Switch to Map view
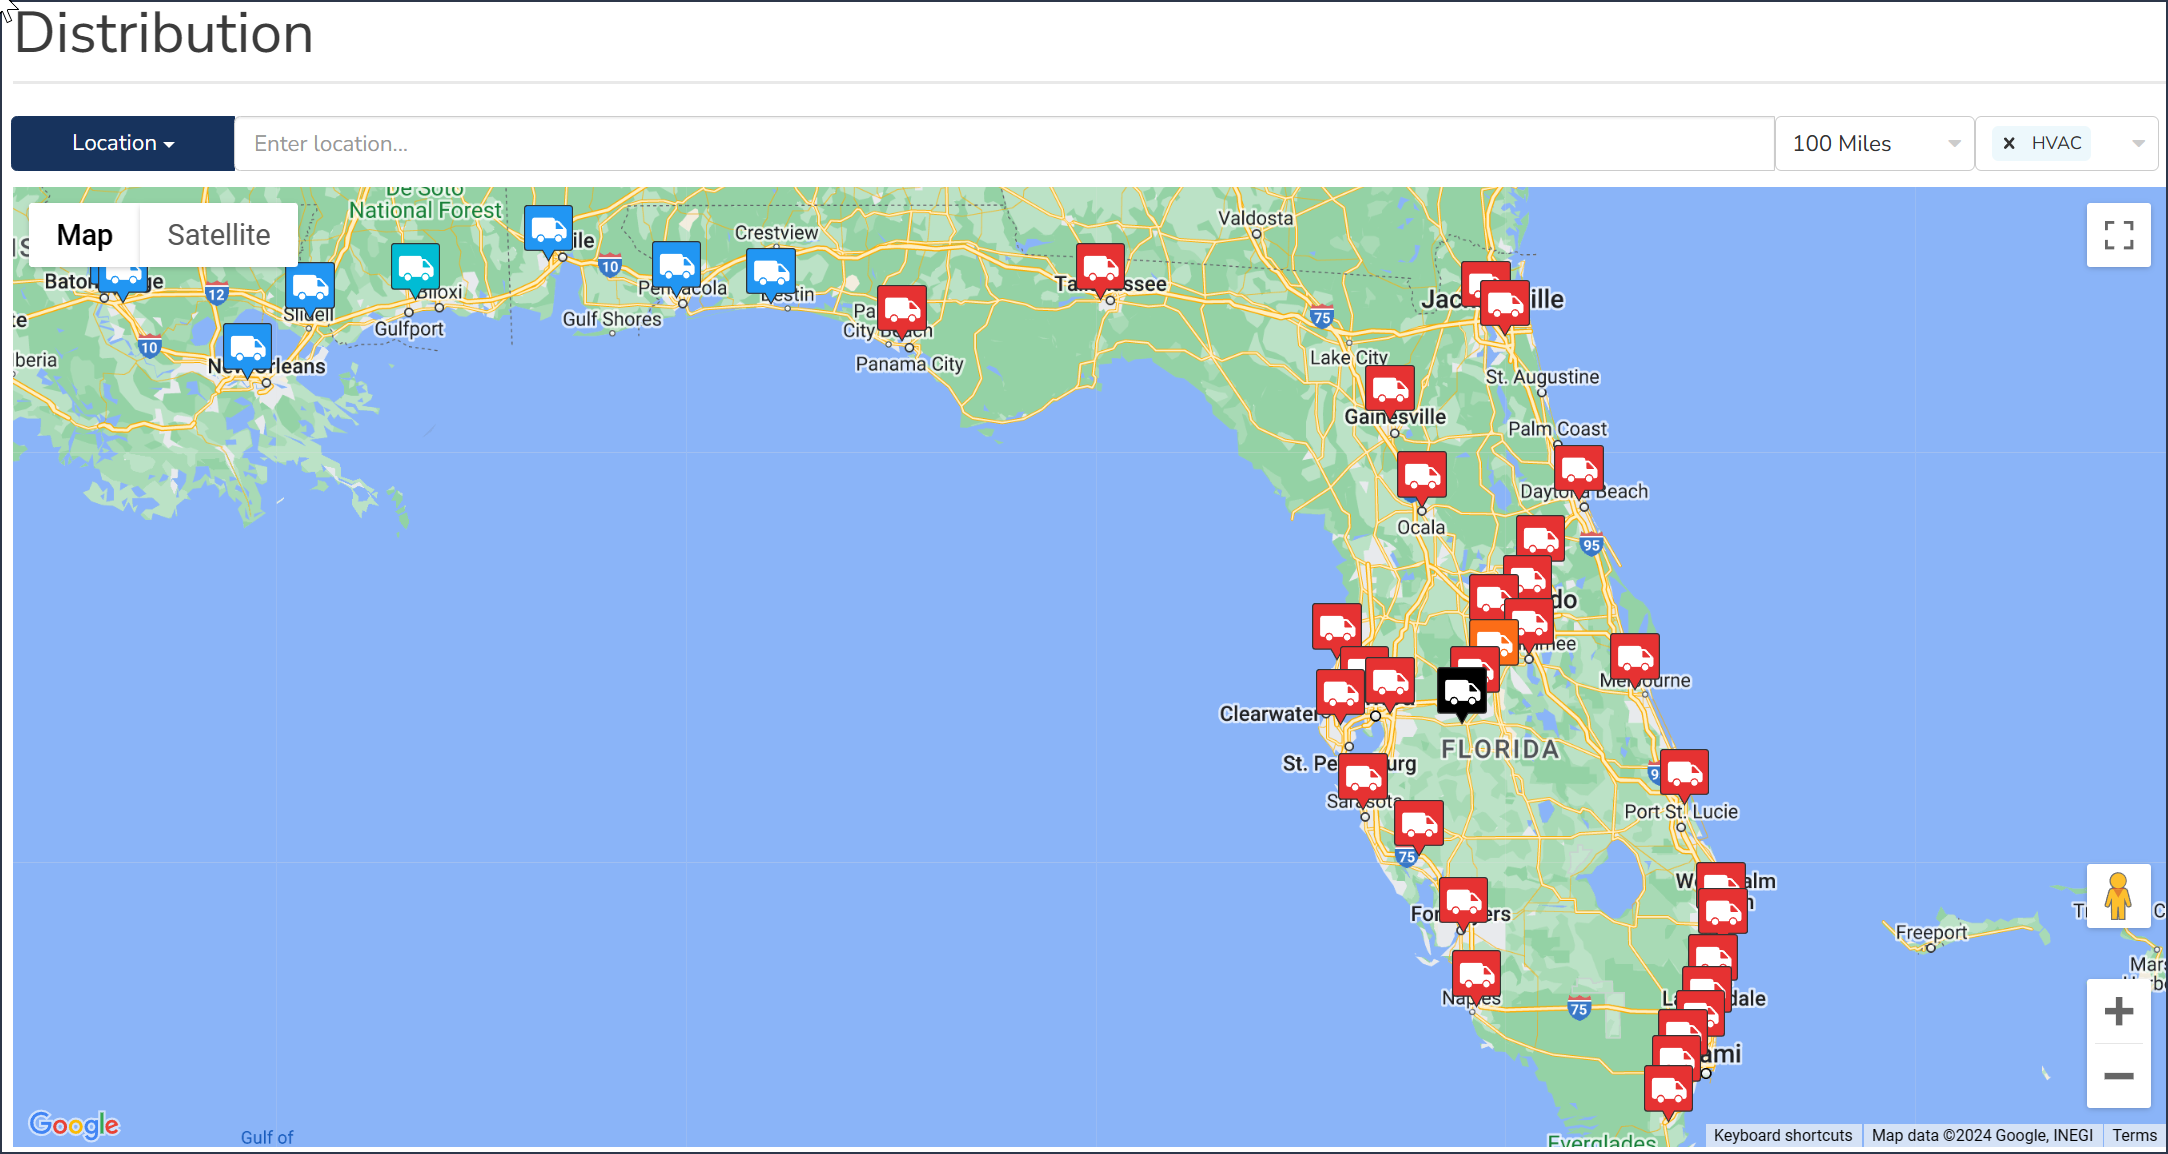The width and height of the screenshot is (2168, 1154). (x=84, y=235)
